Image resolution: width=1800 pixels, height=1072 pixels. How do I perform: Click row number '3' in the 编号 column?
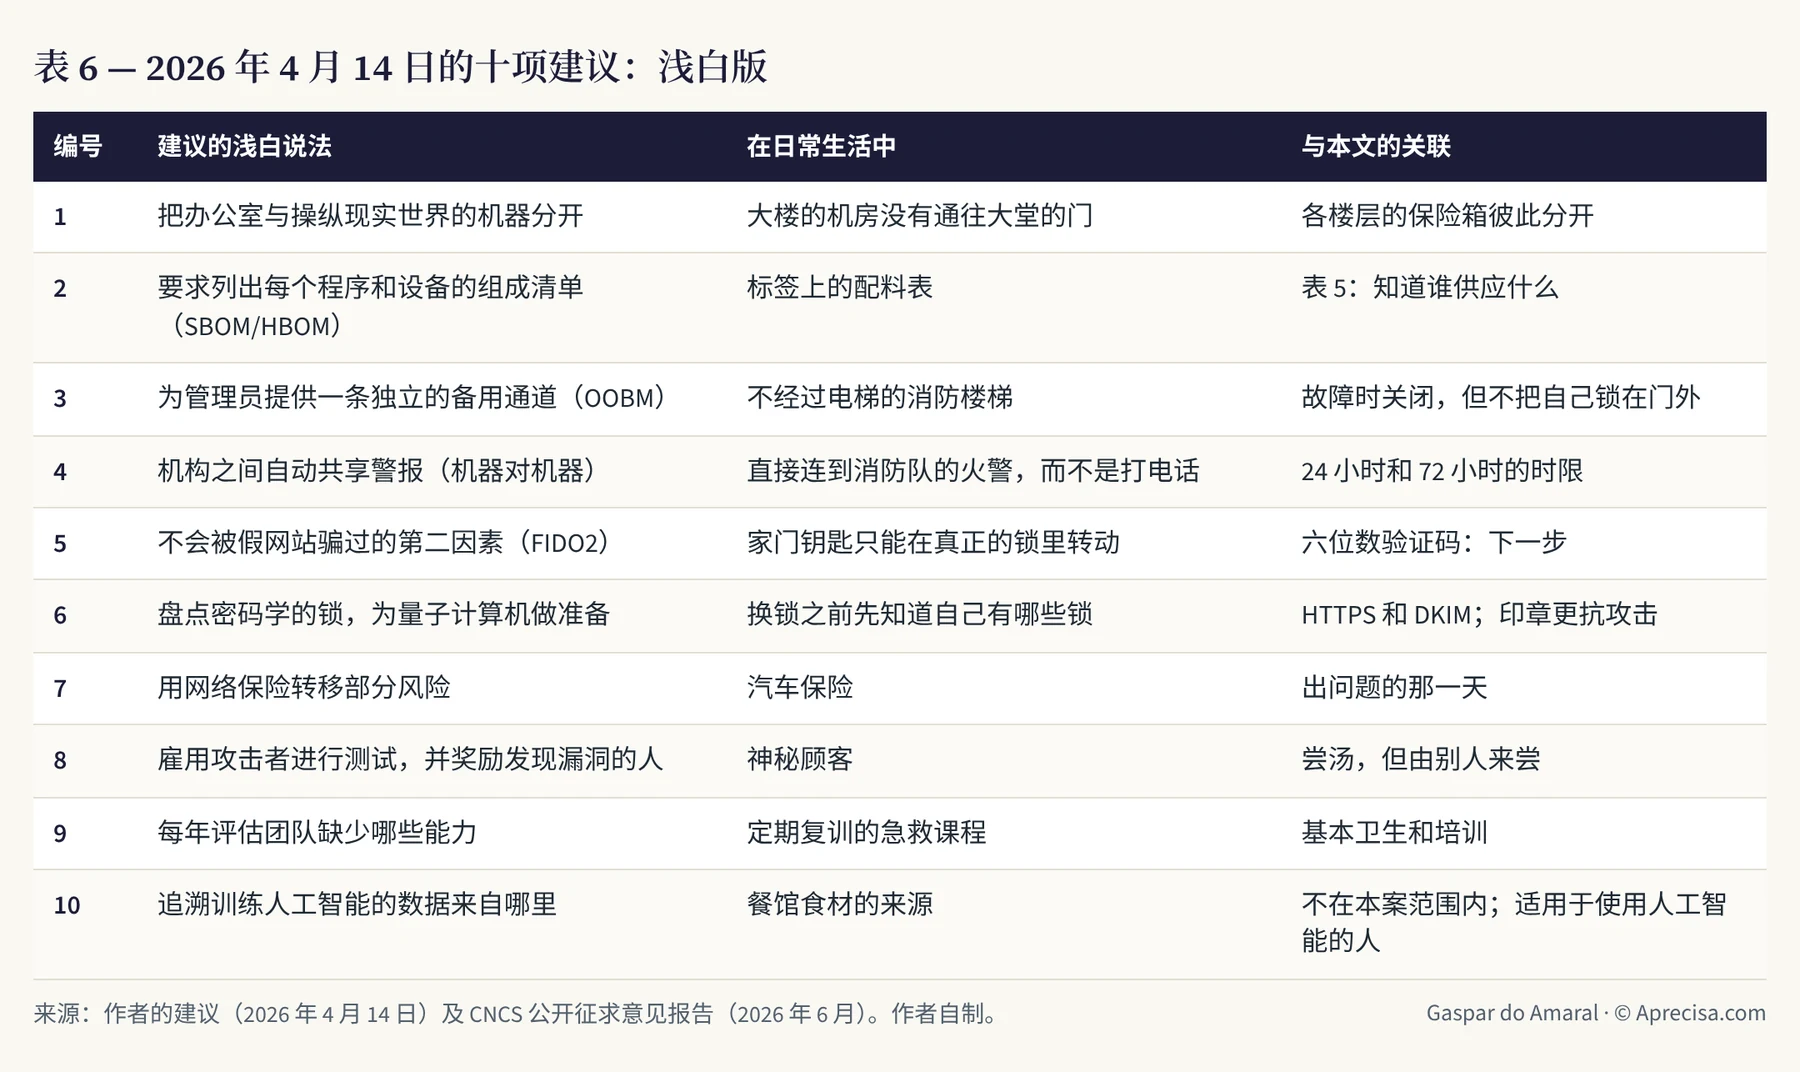(60, 399)
